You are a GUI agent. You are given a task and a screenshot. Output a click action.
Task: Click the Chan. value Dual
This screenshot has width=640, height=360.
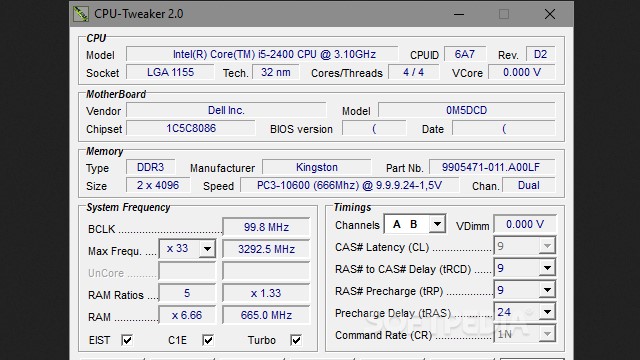pos(529,185)
